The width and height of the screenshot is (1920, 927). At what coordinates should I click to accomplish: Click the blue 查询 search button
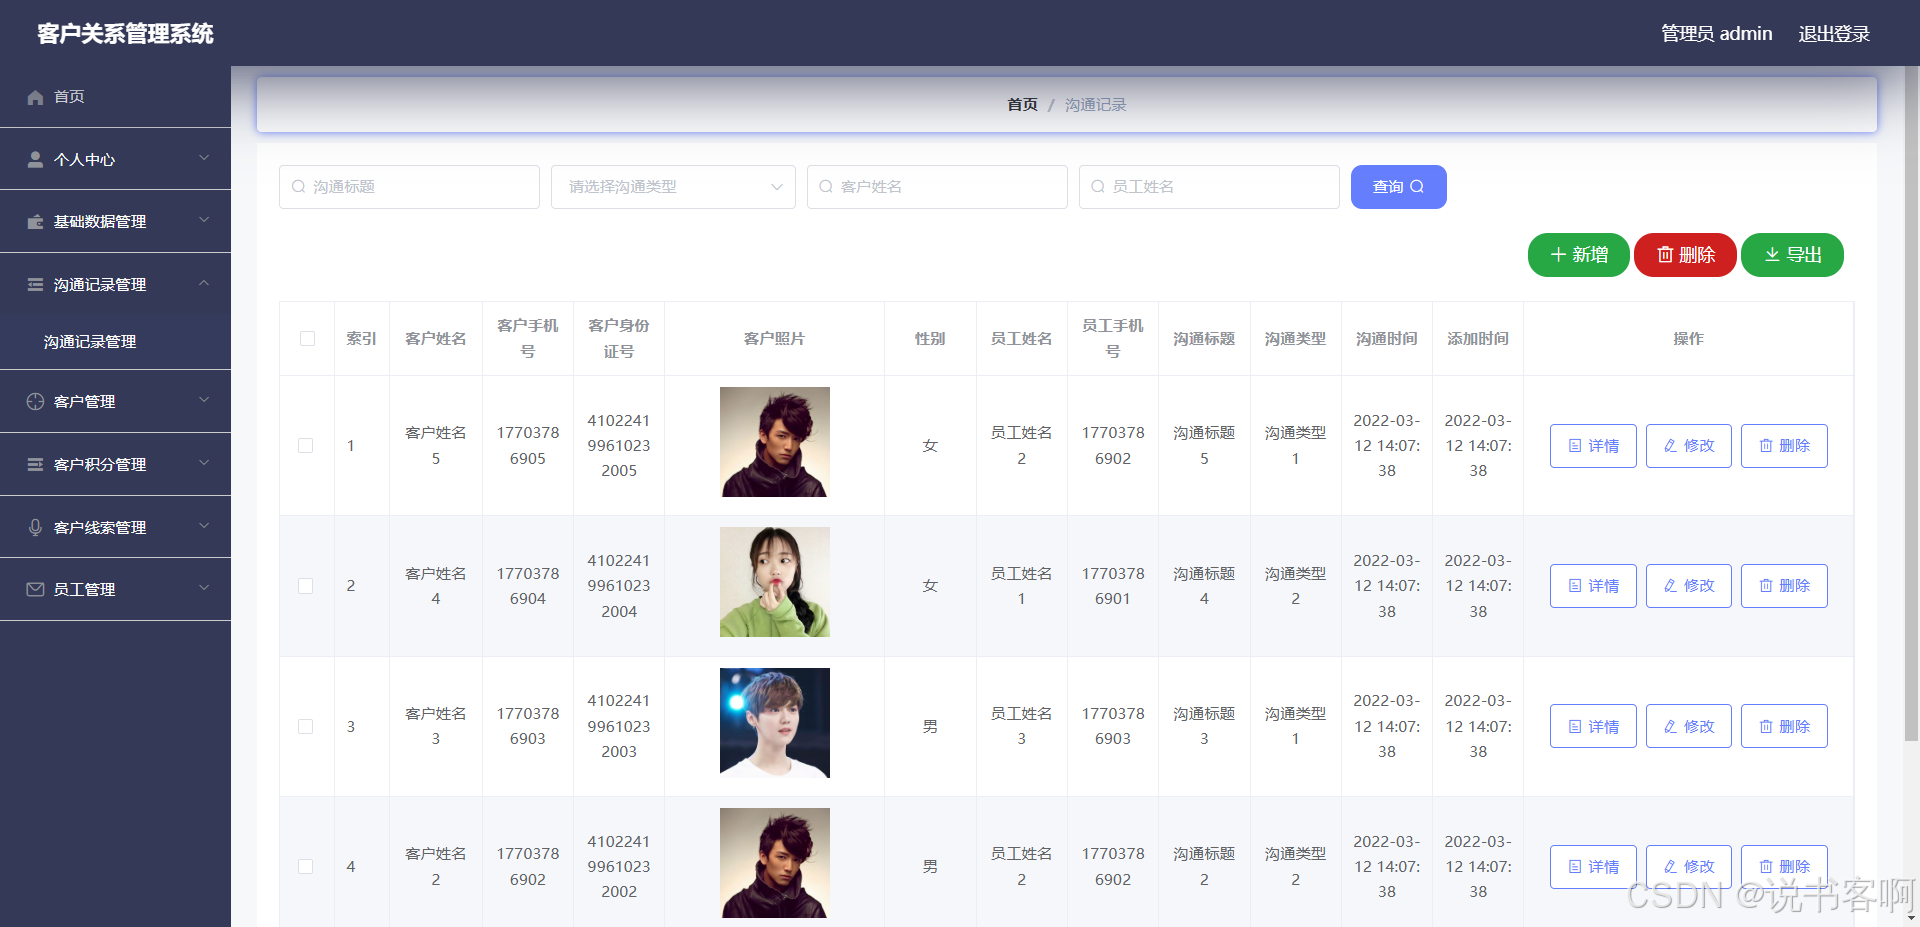(1398, 187)
